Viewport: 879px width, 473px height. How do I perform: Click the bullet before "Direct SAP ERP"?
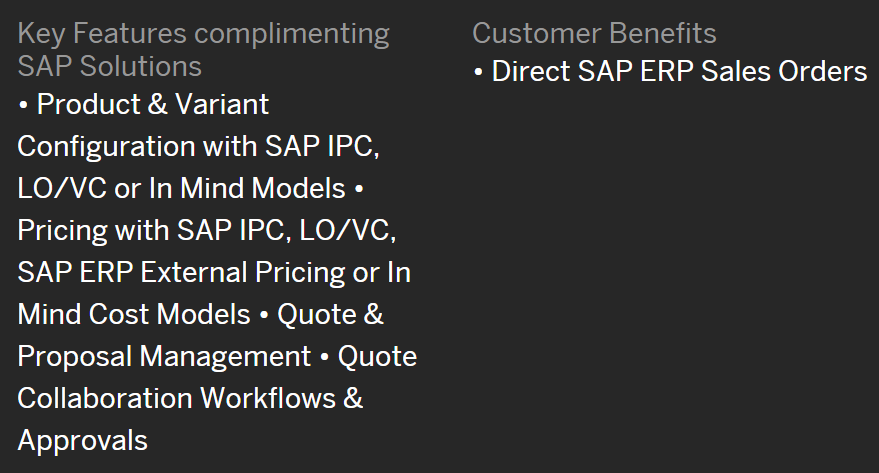(478, 72)
